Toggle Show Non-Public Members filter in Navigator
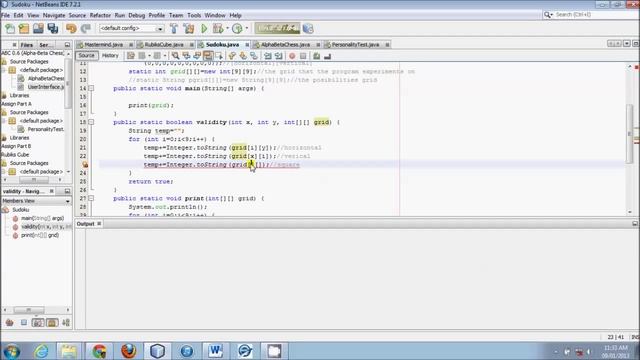The image size is (640, 360). [52, 322]
